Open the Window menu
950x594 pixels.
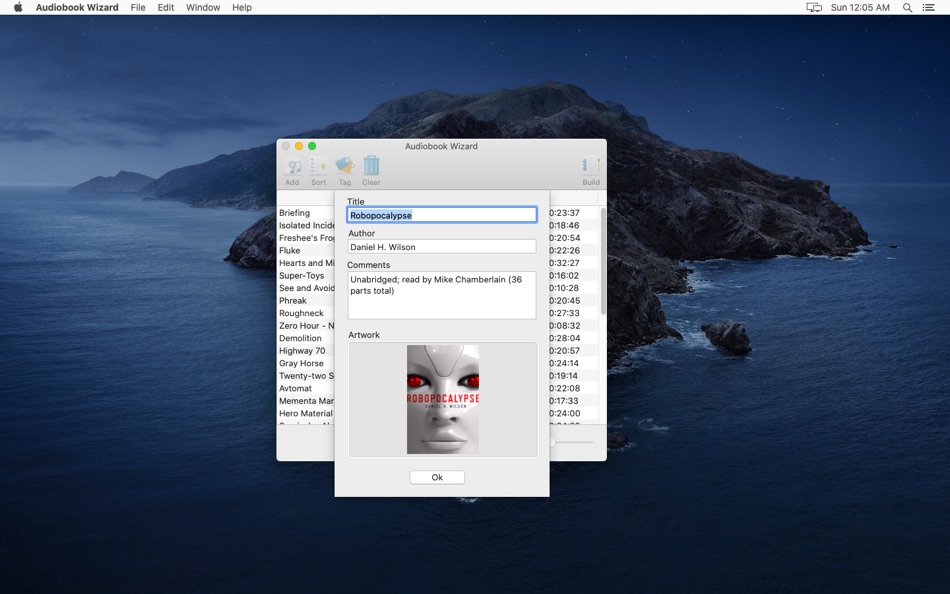[203, 7]
